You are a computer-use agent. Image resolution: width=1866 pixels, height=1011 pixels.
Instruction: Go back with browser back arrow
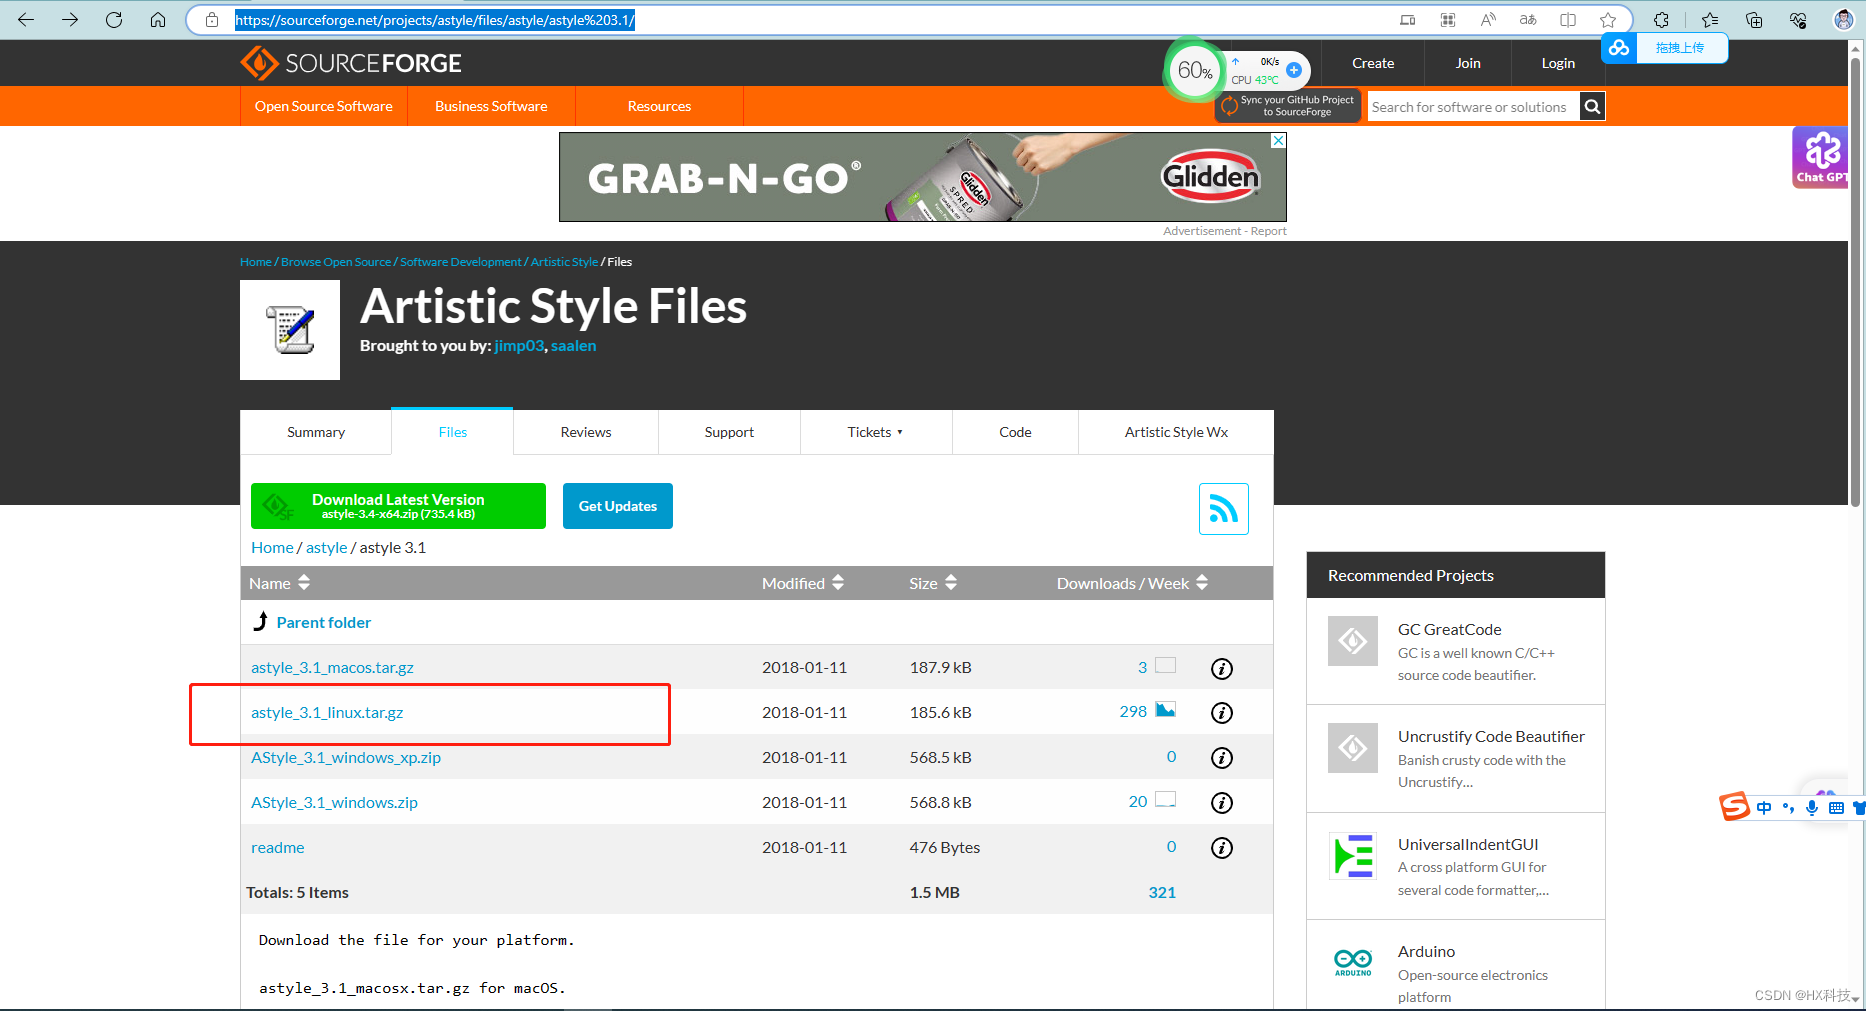[x=26, y=19]
